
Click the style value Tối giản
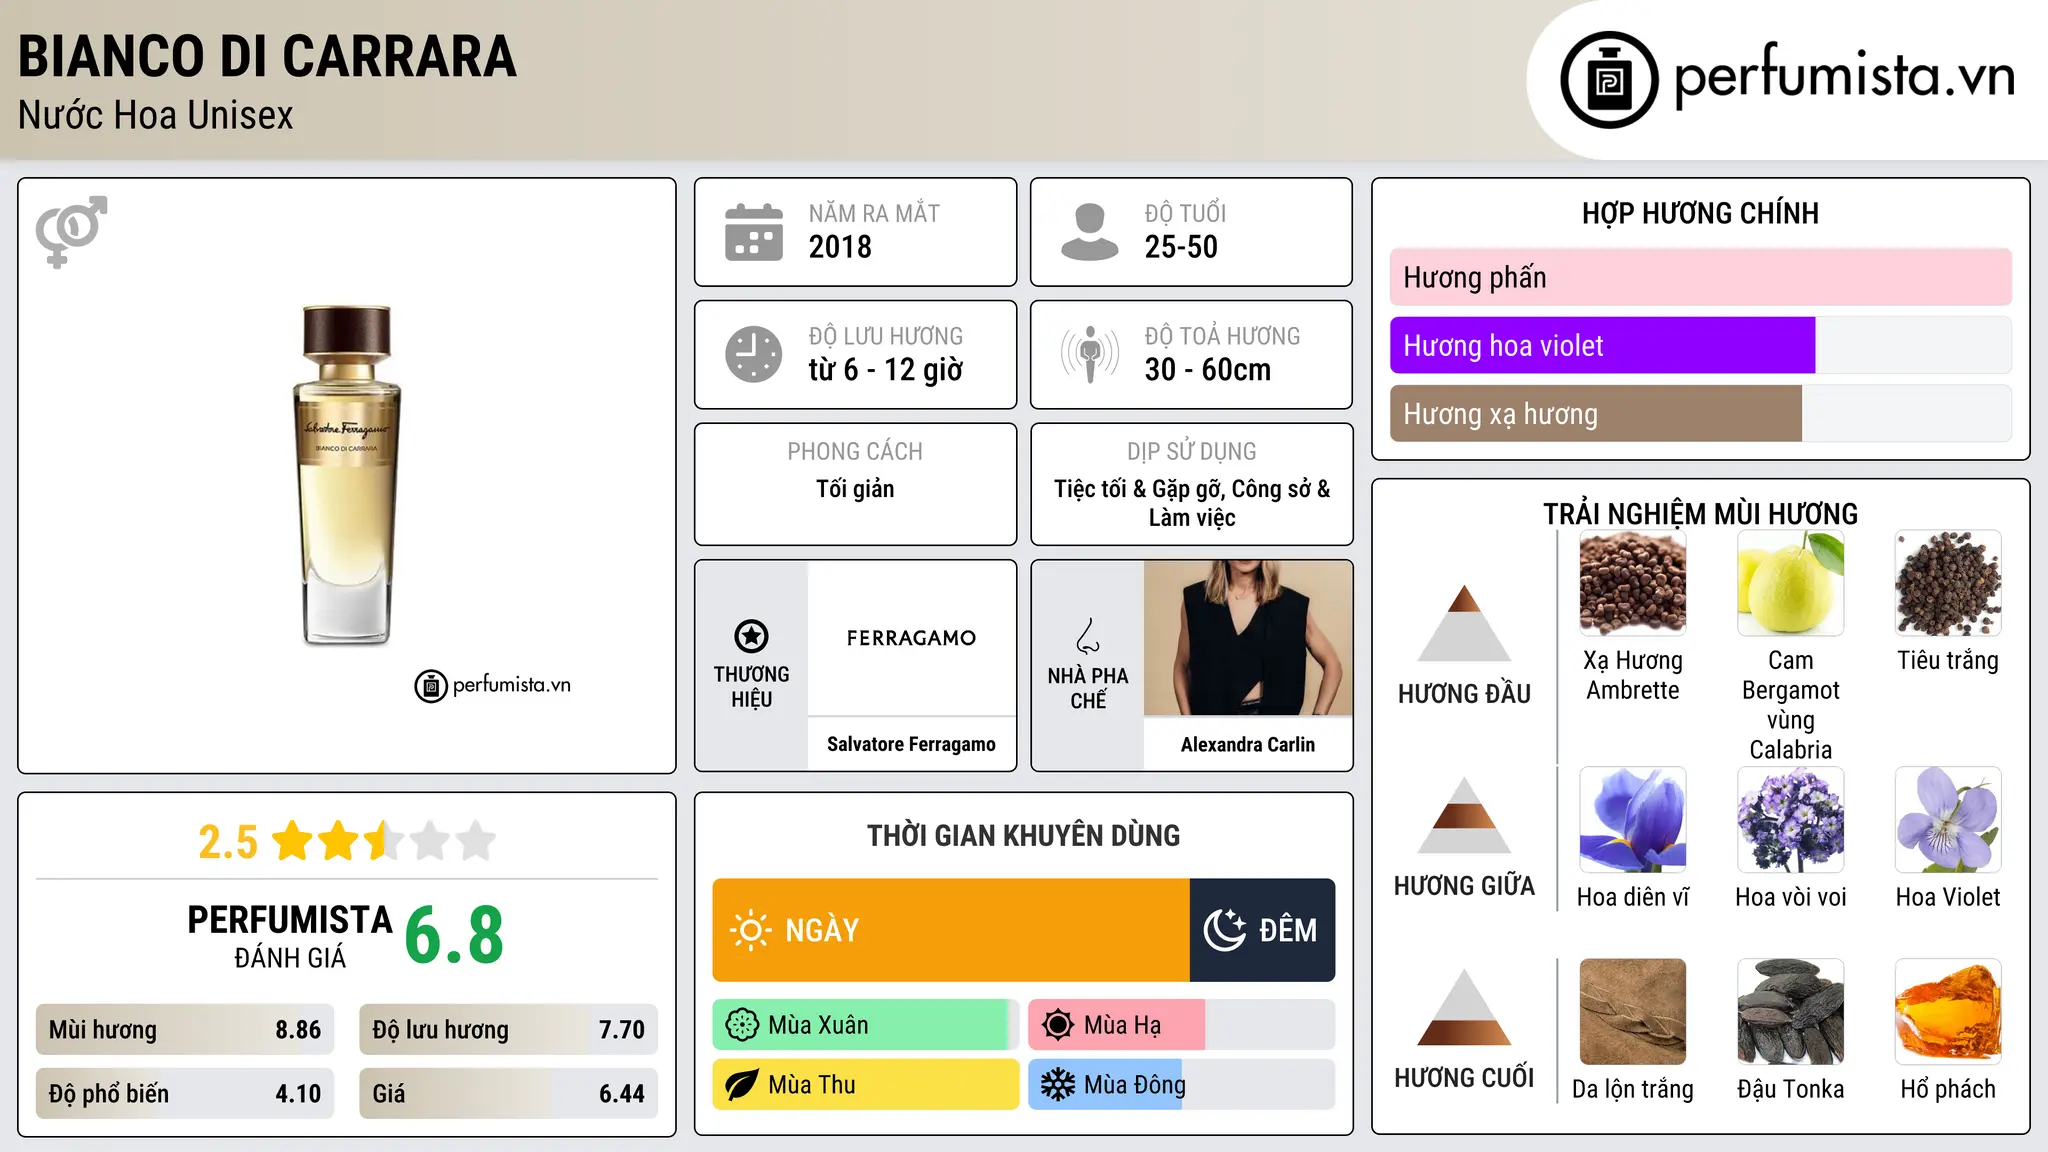[x=855, y=489]
